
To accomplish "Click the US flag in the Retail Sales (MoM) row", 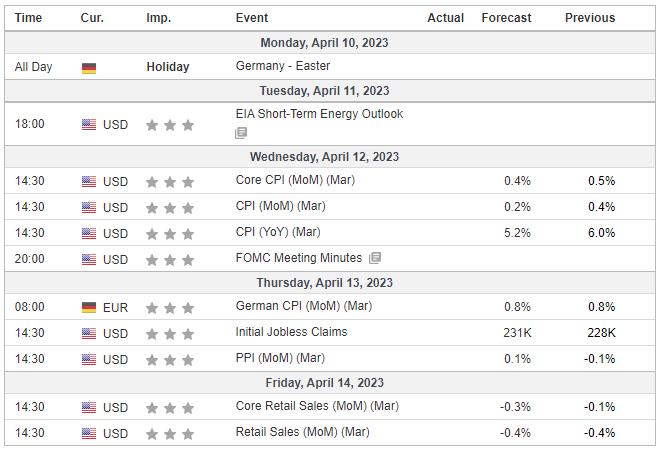I will pyautogui.click(x=89, y=433).
